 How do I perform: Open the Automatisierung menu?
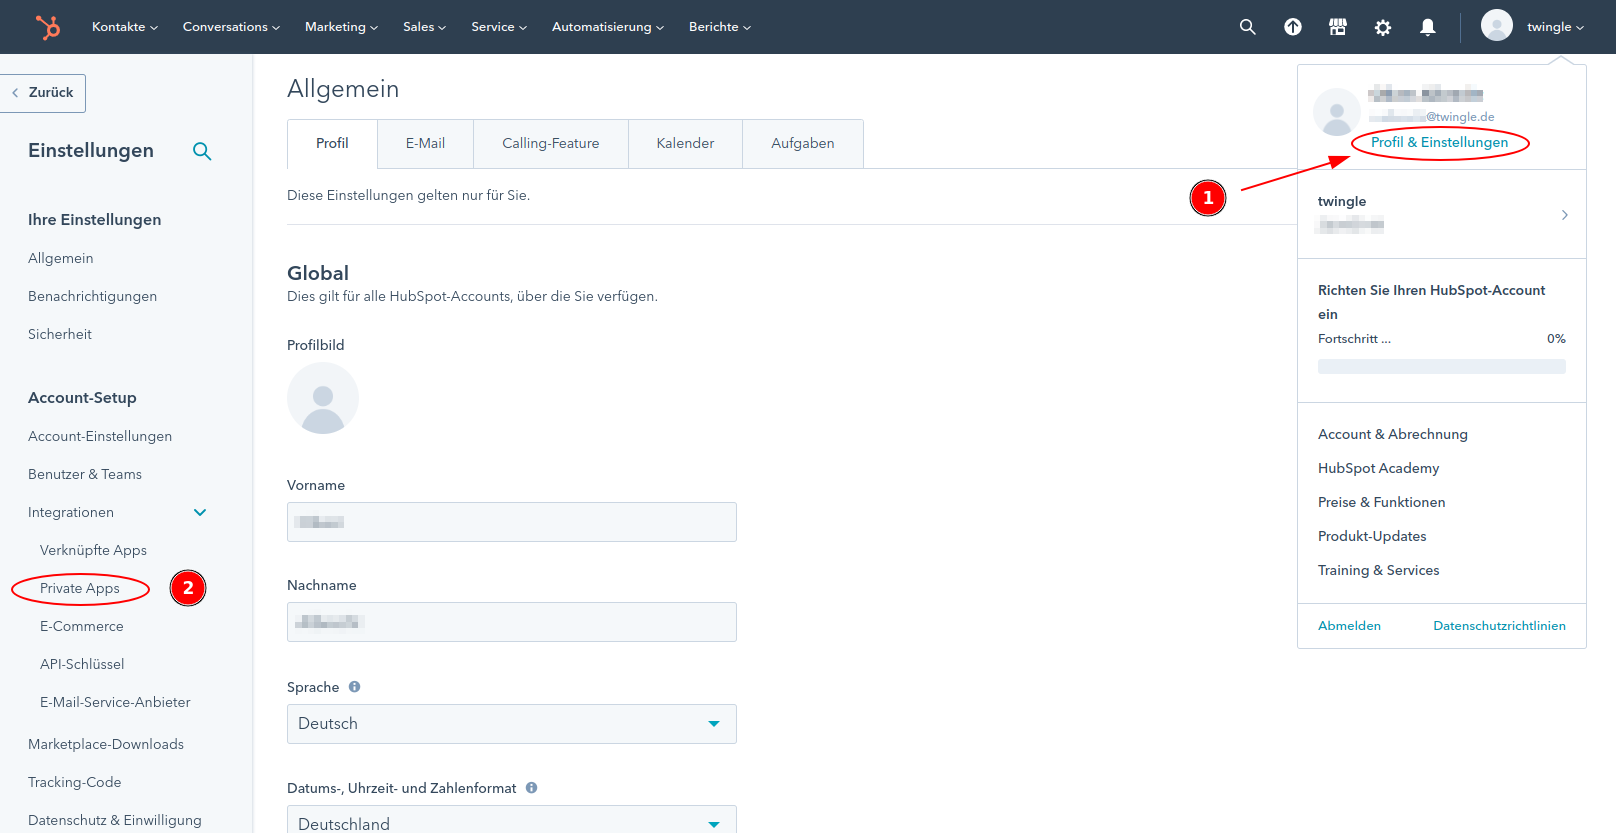click(608, 27)
